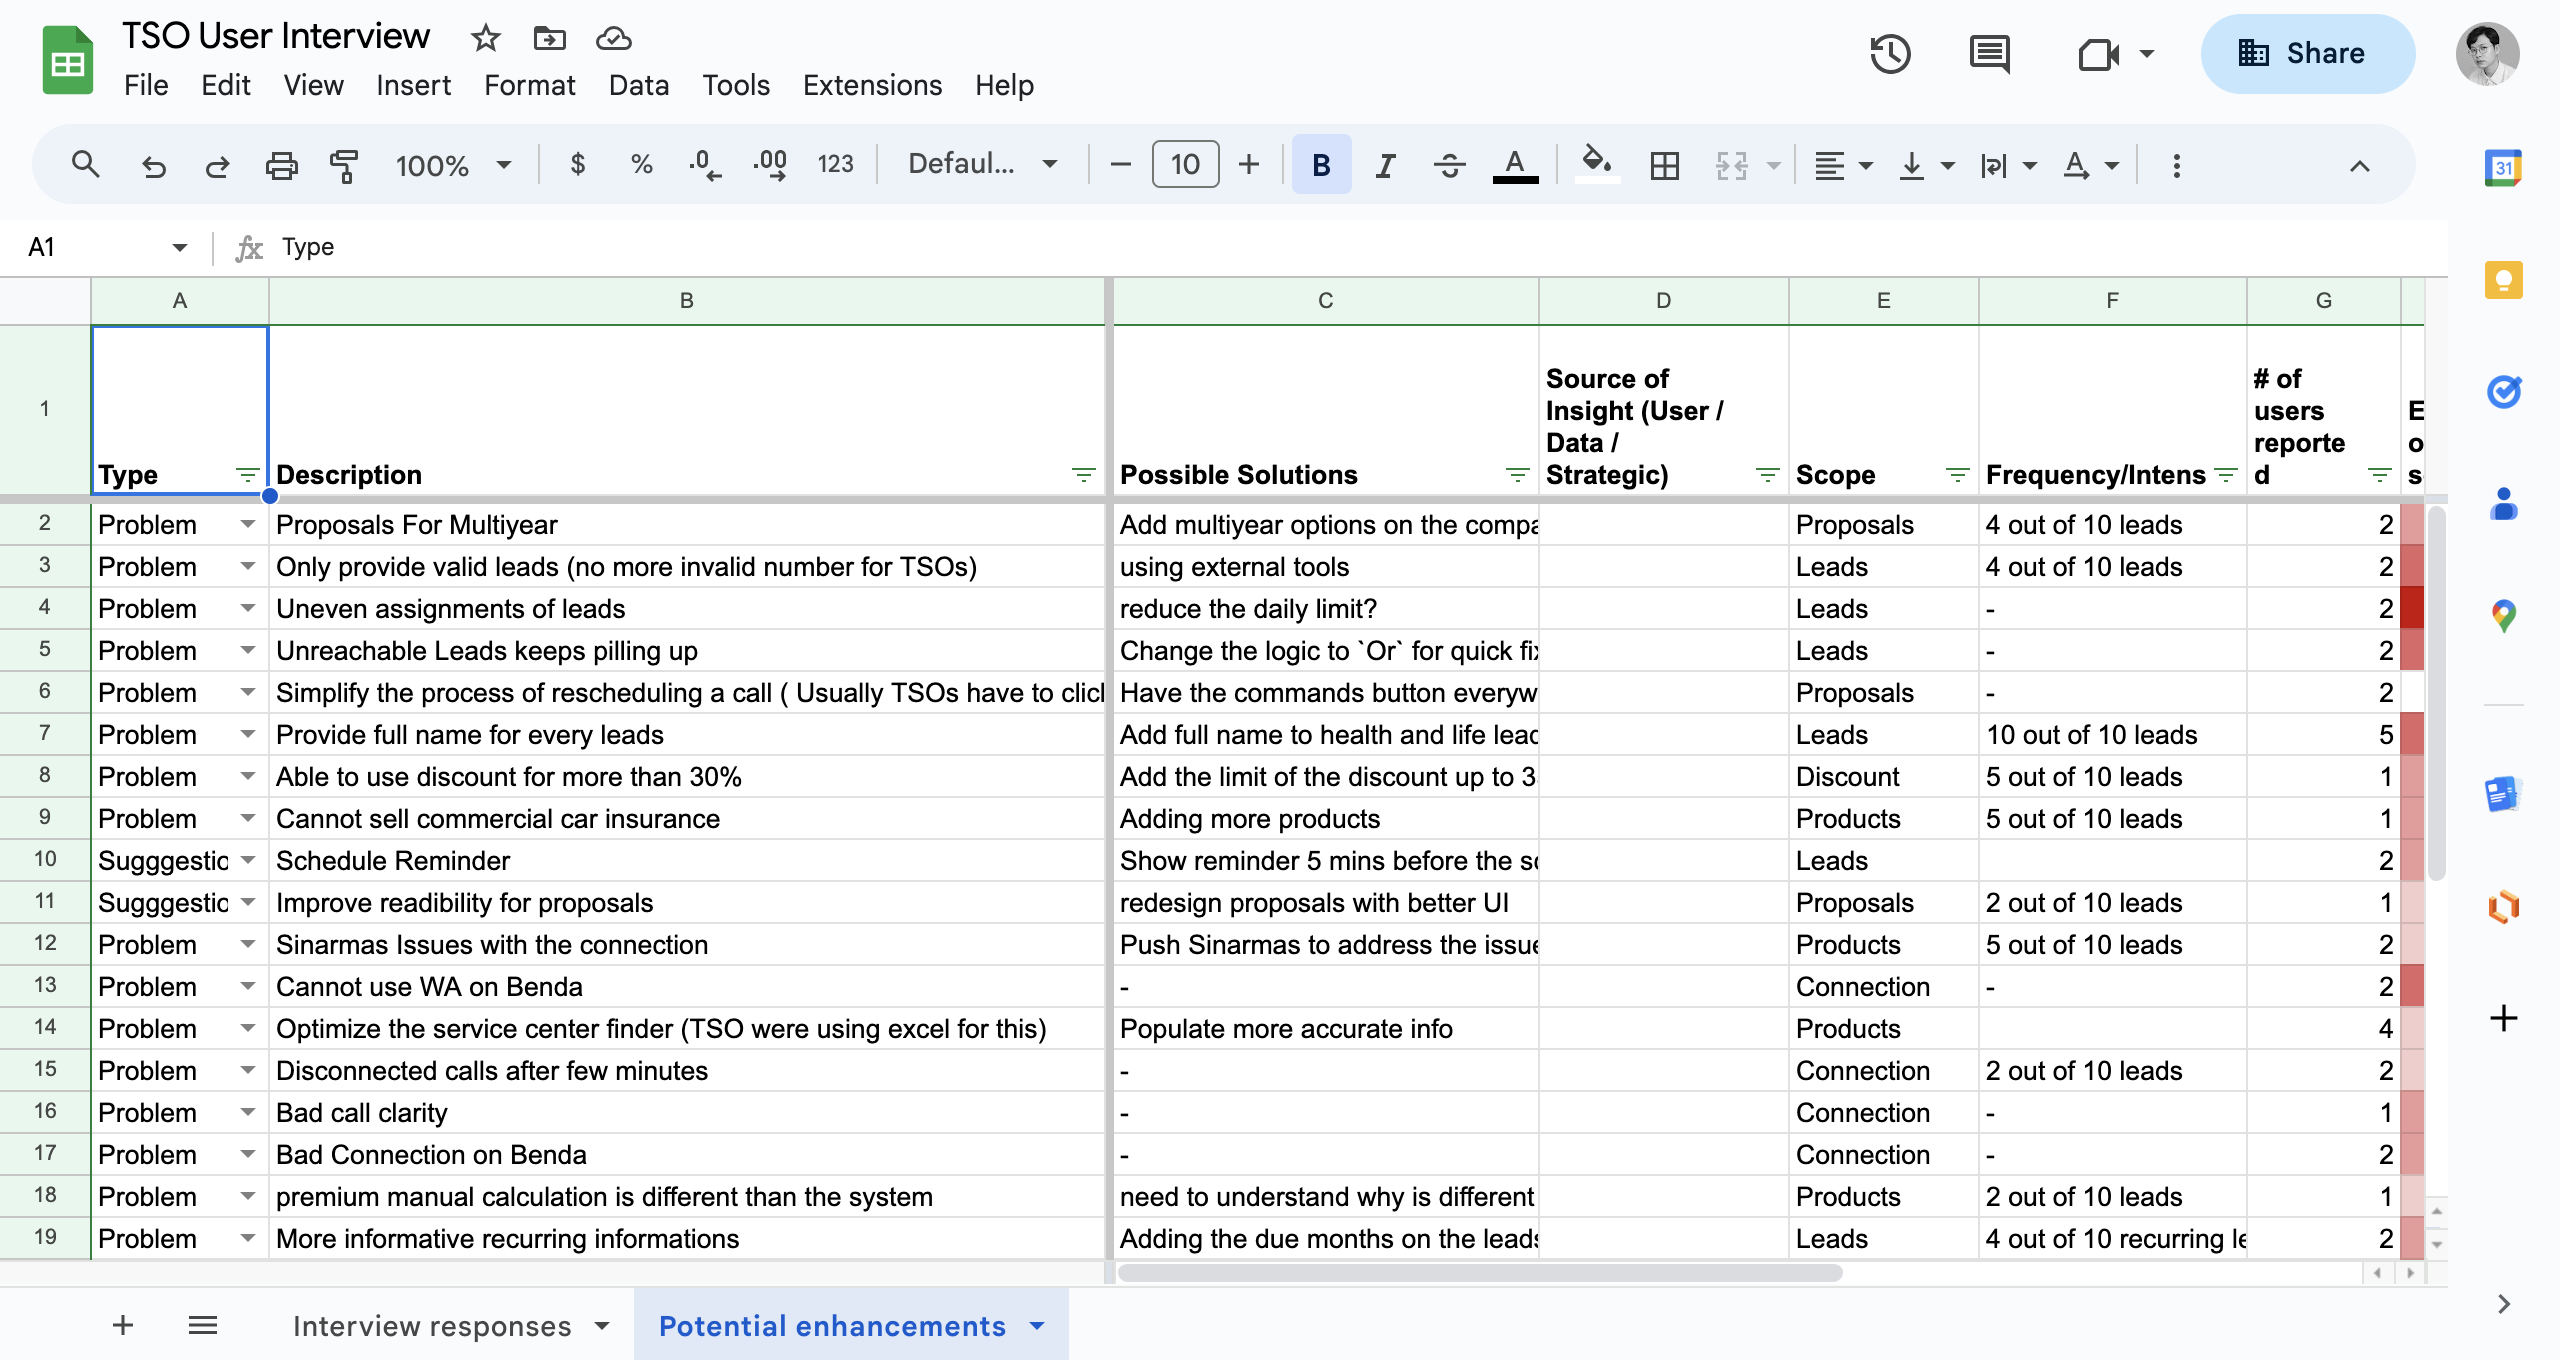Viewport: 2560px width, 1360px height.
Task: Increase decimal places
Action: tap(770, 164)
